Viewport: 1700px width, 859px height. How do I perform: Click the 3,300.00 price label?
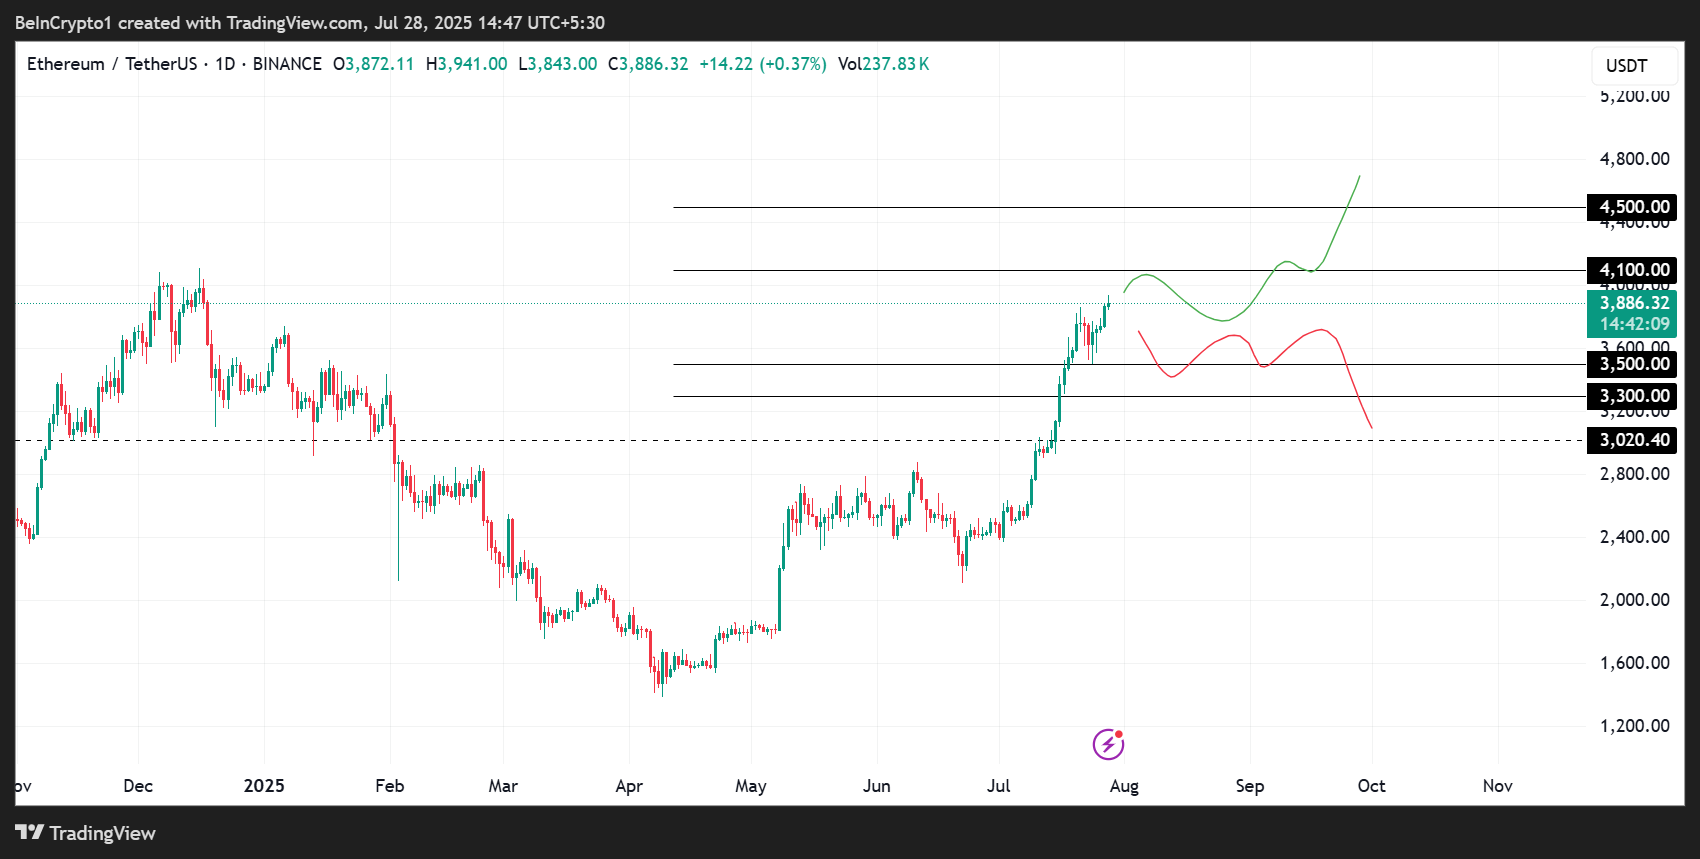coord(1632,396)
